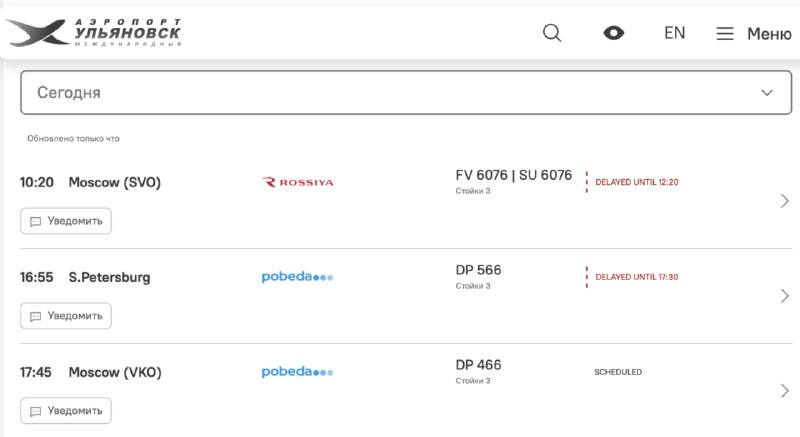
Task: Click the Rossiya airline logo
Action: (297, 183)
